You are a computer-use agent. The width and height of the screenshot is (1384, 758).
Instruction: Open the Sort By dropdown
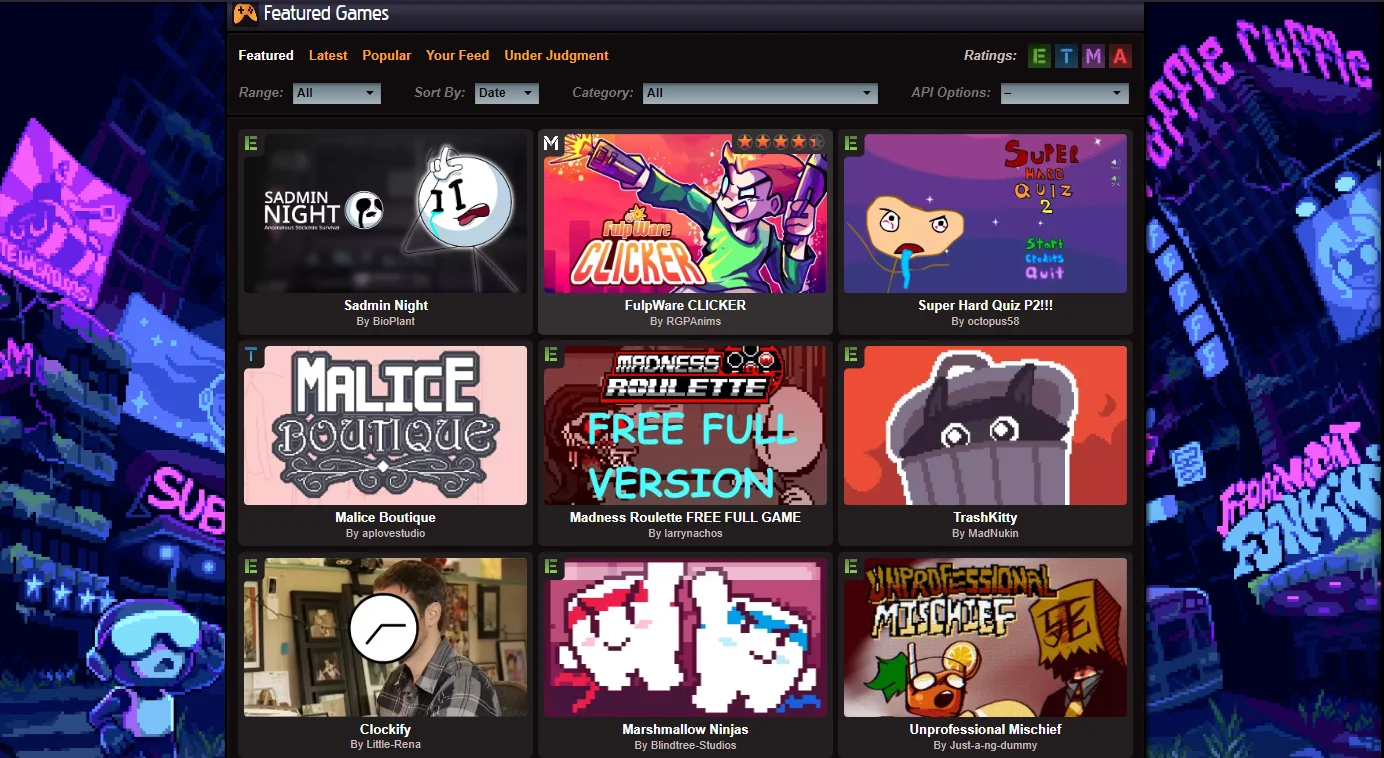(x=507, y=93)
